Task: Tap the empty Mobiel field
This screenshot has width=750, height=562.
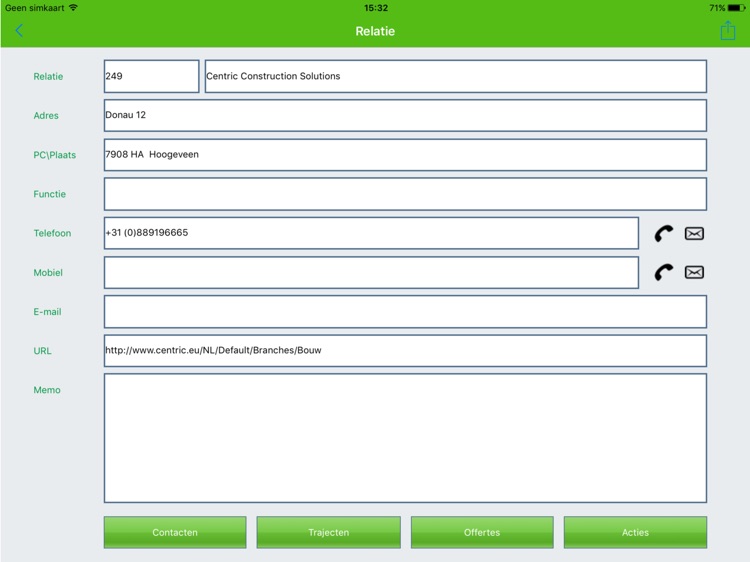Action: click(x=371, y=273)
